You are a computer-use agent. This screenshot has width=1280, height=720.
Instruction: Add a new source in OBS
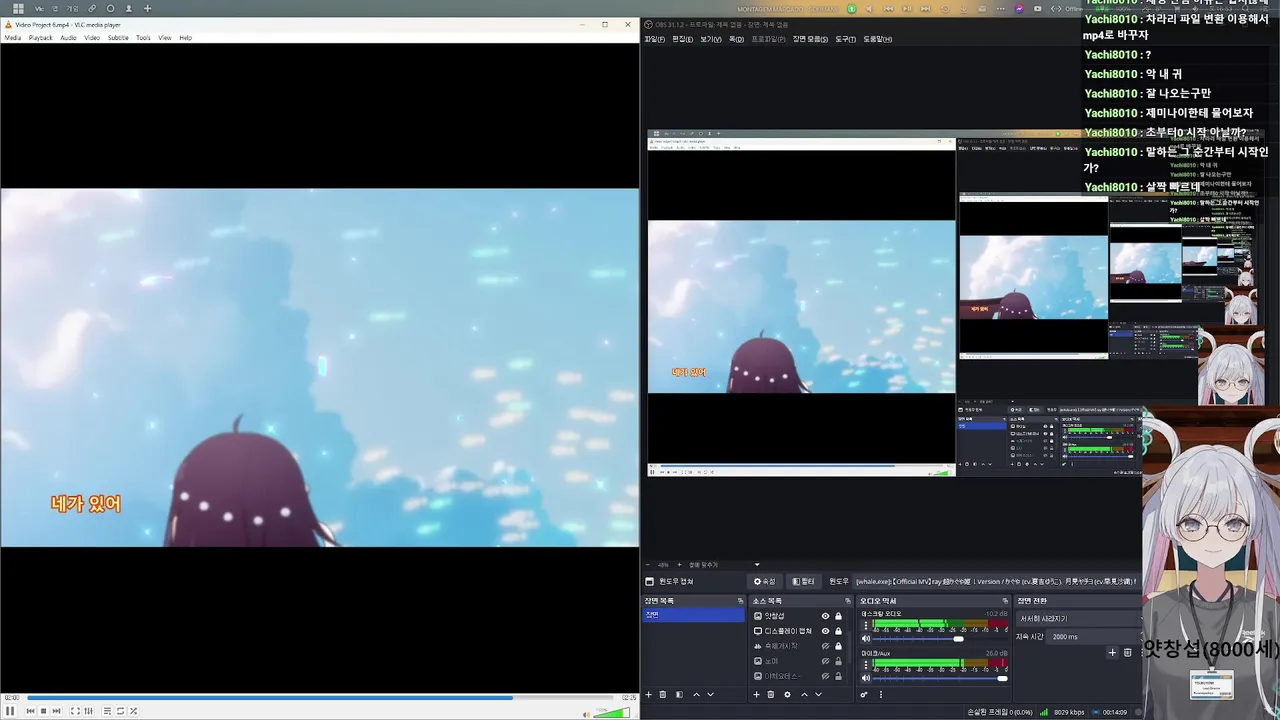point(756,695)
